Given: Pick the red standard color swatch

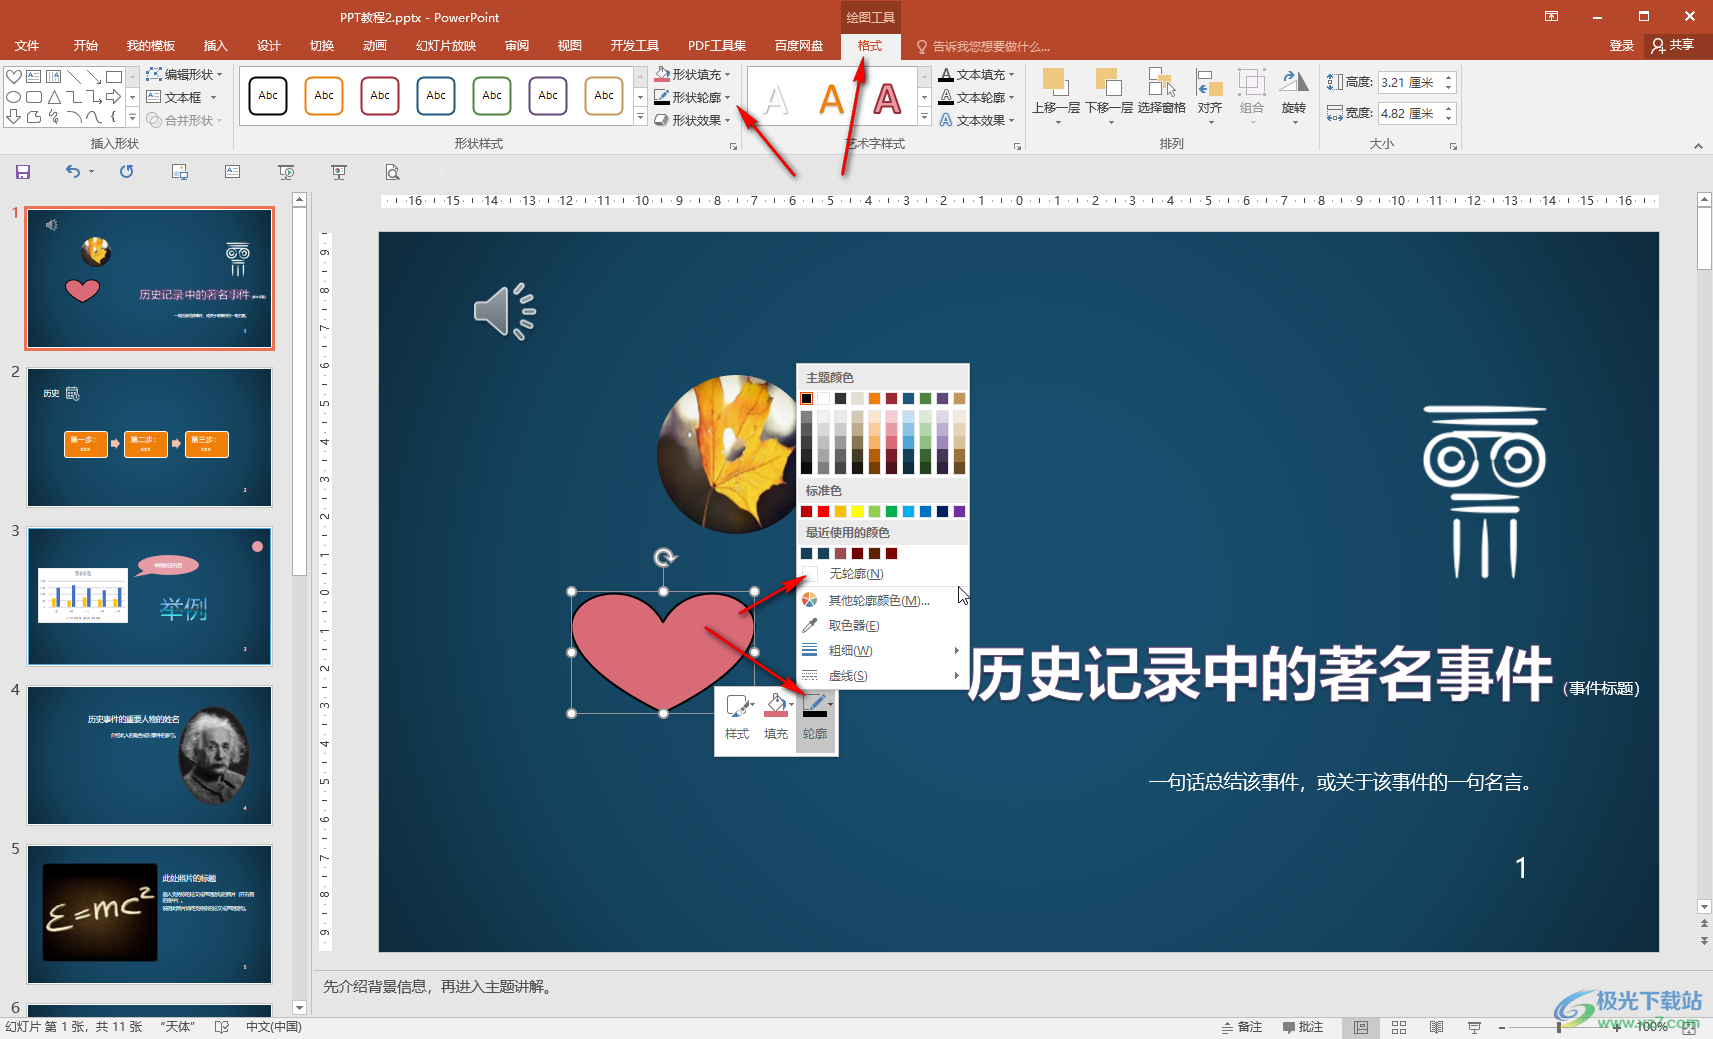Looking at the screenshot, I should [823, 512].
